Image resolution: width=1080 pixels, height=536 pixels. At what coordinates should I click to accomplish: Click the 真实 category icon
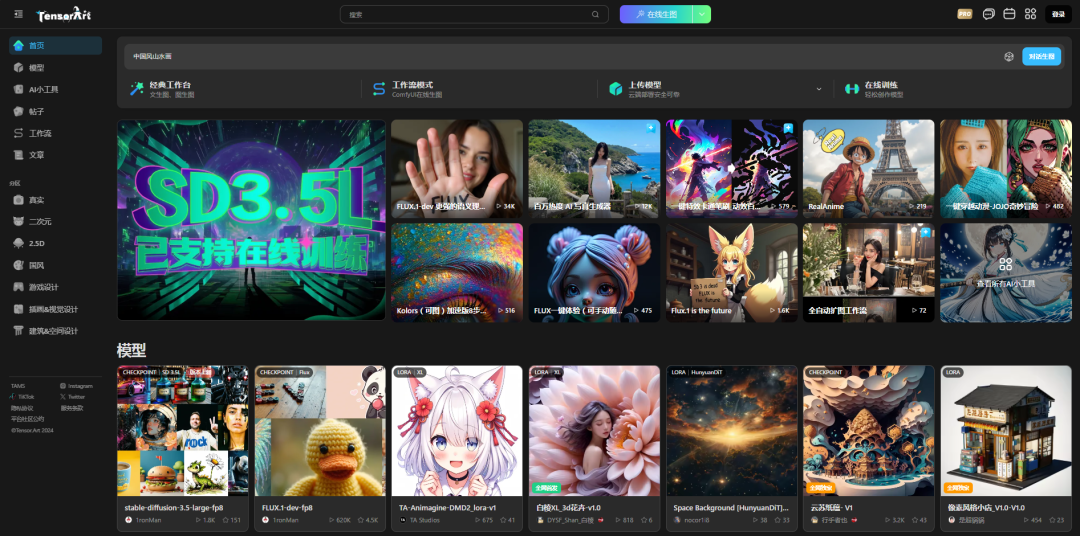point(19,200)
